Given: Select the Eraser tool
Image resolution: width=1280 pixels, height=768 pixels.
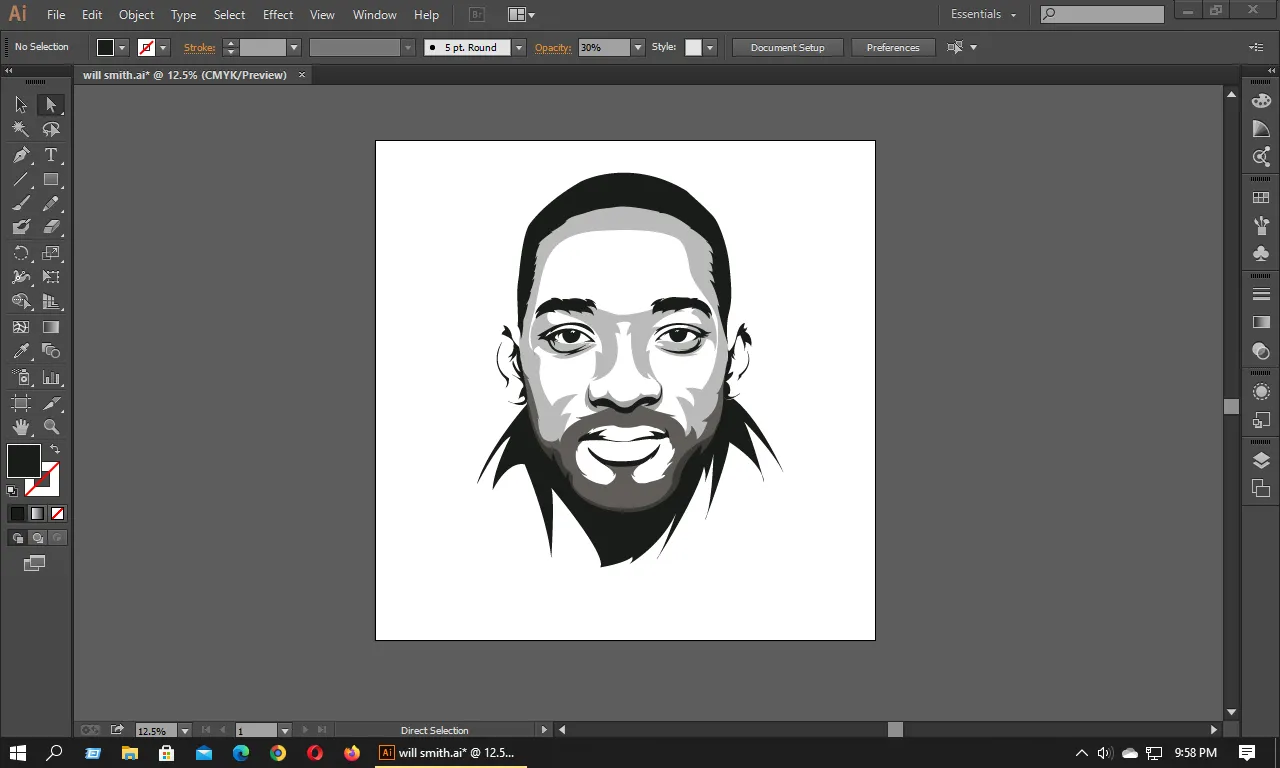Looking at the screenshot, I should [x=51, y=227].
